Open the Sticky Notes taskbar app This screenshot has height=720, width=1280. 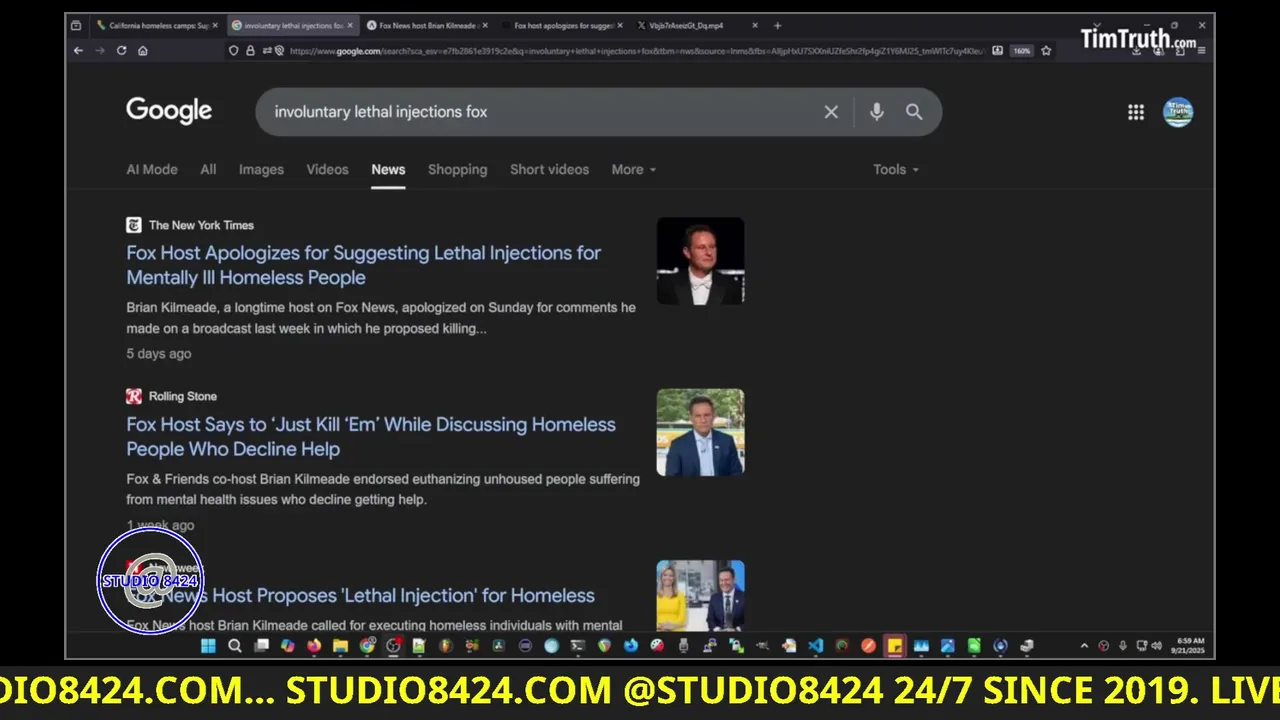point(895,646)
